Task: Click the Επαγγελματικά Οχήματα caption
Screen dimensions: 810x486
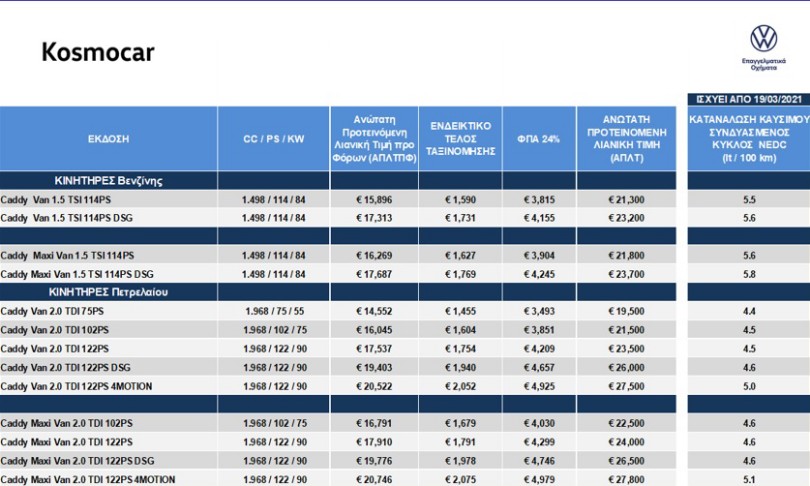Action: pos(764,64)
